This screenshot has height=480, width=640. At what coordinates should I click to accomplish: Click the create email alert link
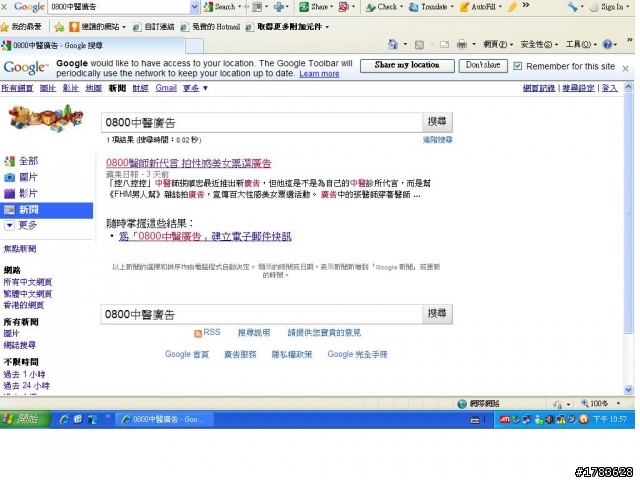205,236
